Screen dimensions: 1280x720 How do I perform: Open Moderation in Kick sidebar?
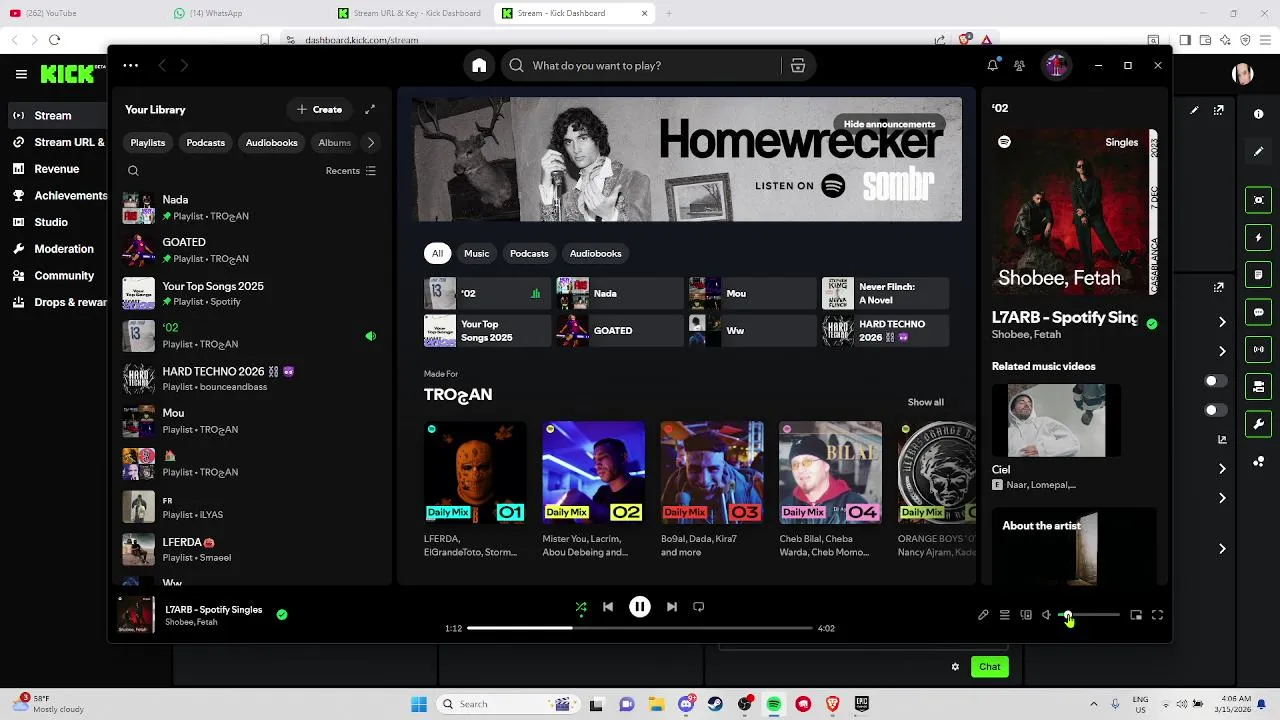pyautogui.click(x=64, y=249)
